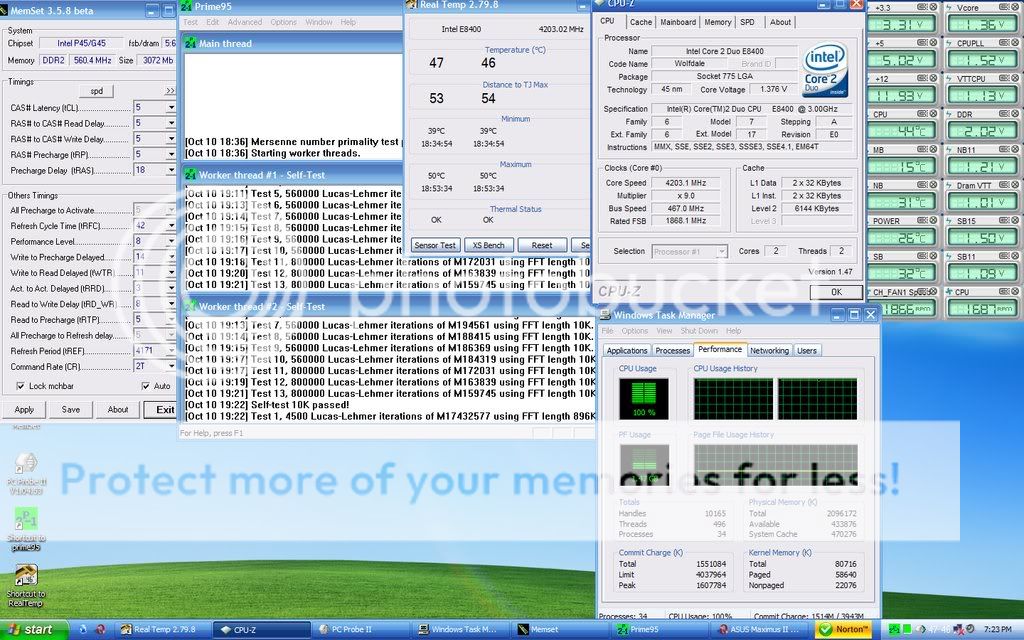
Task: Click the Apply button in MemSet
Action: point(24,409)
